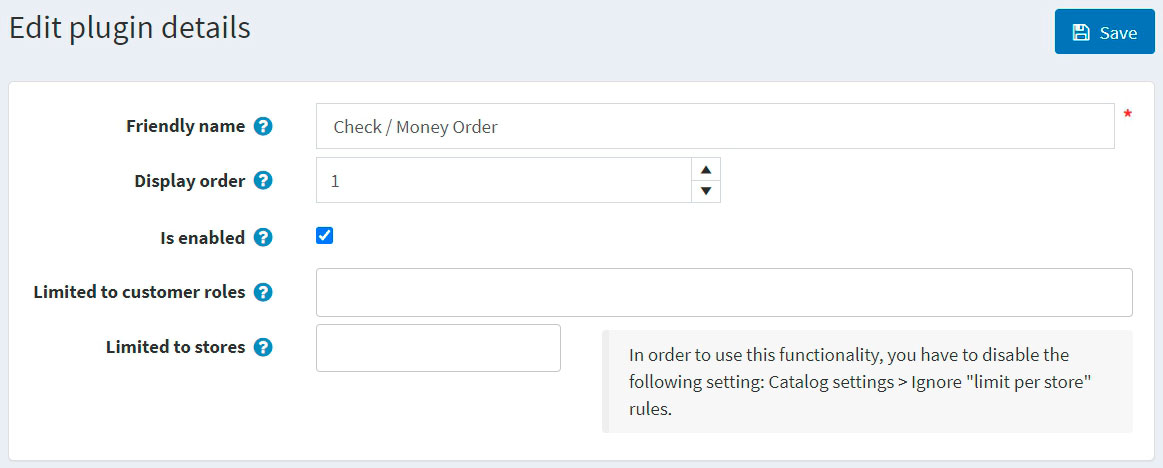
Task: Save the plugin details
Action: tap(1104, 32)
